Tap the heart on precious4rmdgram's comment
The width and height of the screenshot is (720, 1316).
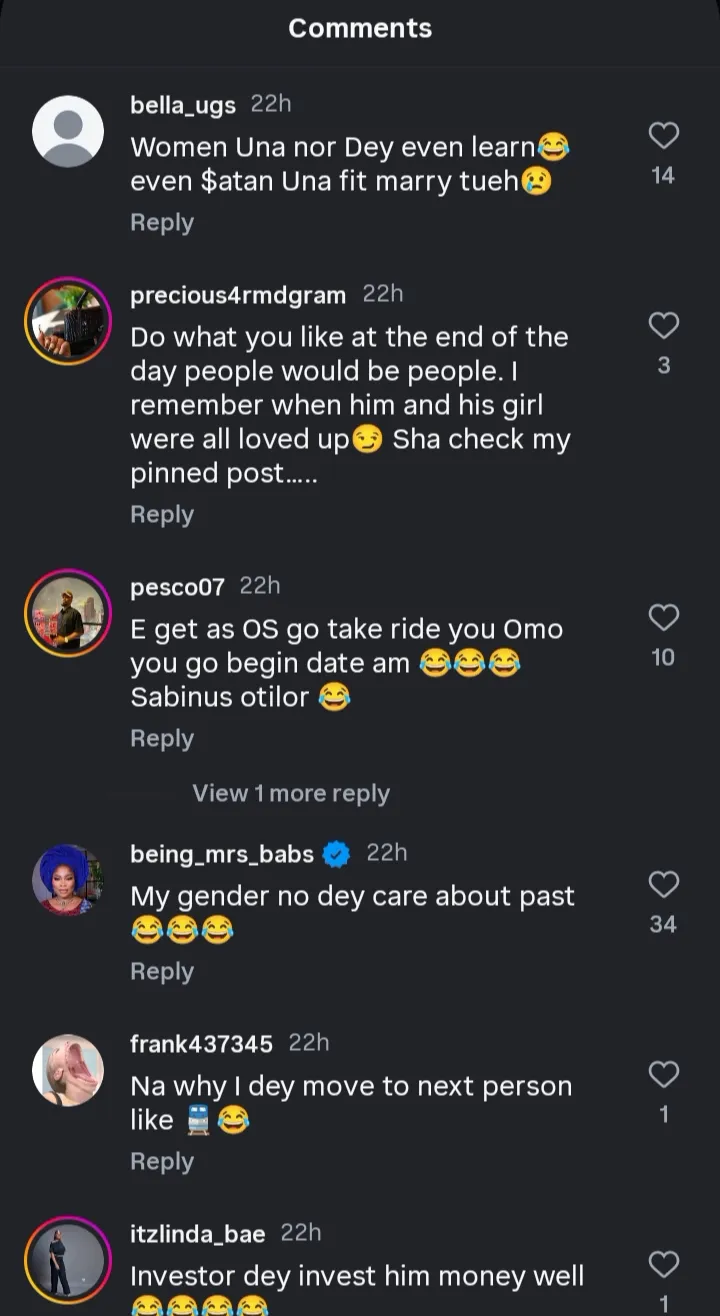pyautogui.click(x=663, y=325)
